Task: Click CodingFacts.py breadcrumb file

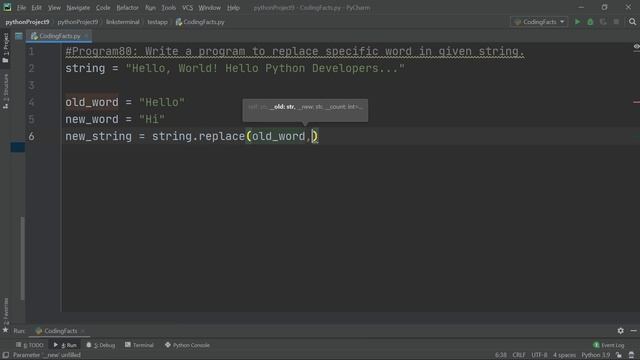Action: point(200,22)
